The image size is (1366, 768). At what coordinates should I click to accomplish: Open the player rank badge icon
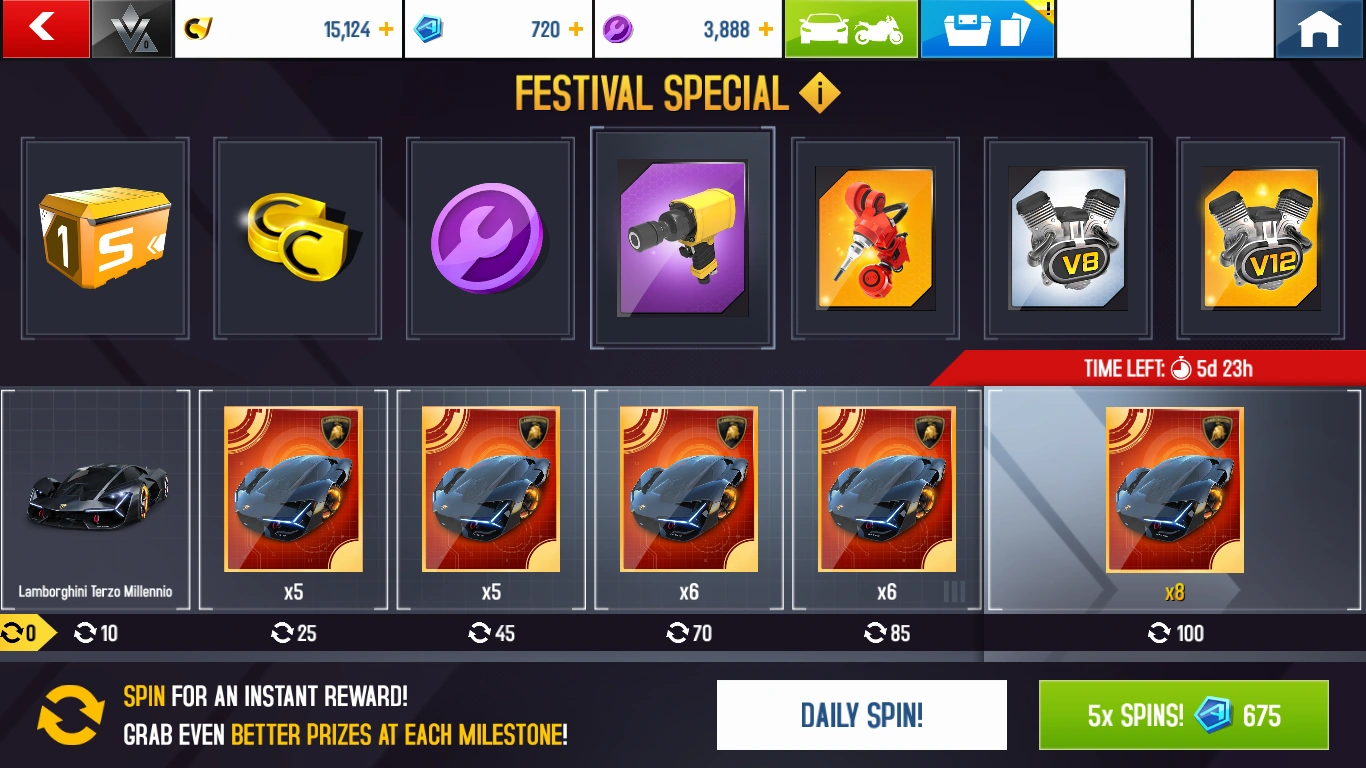[132, 28]
